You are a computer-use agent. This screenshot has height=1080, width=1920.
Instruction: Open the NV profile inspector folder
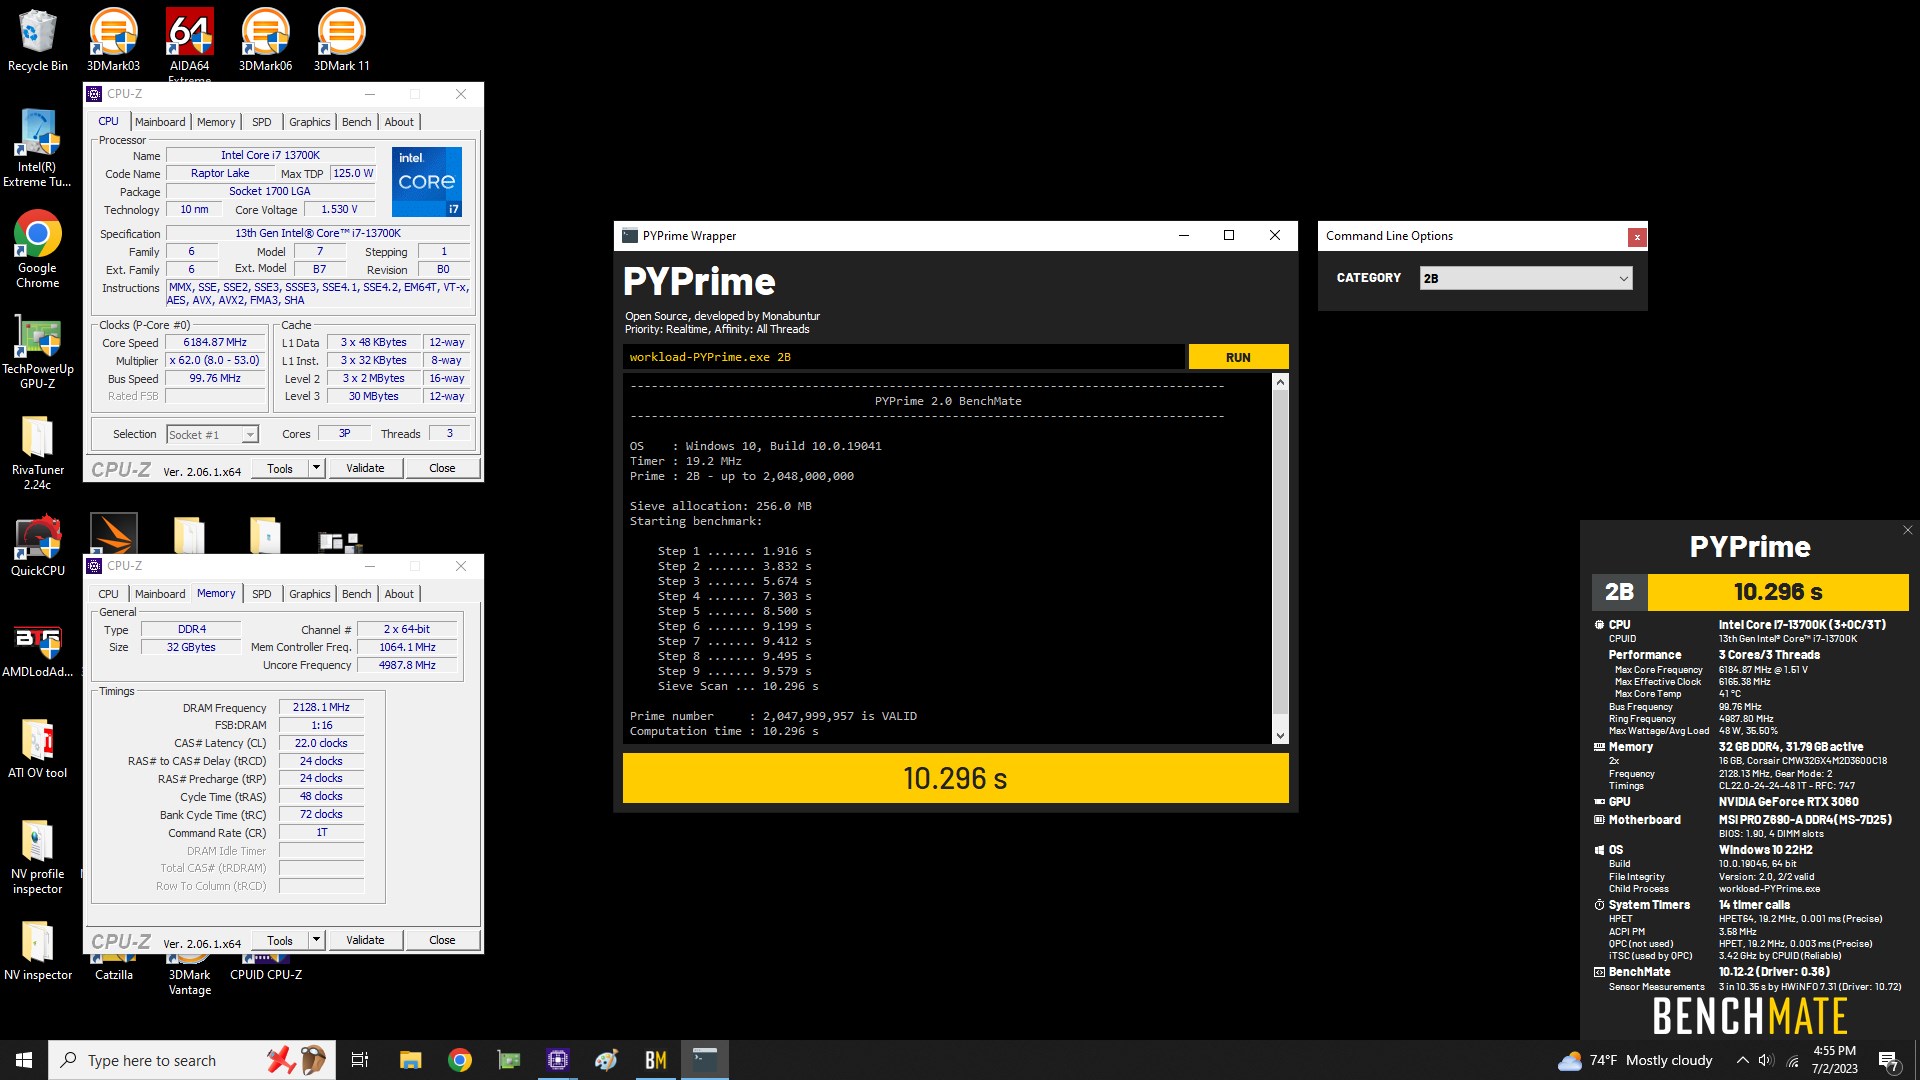37,856
